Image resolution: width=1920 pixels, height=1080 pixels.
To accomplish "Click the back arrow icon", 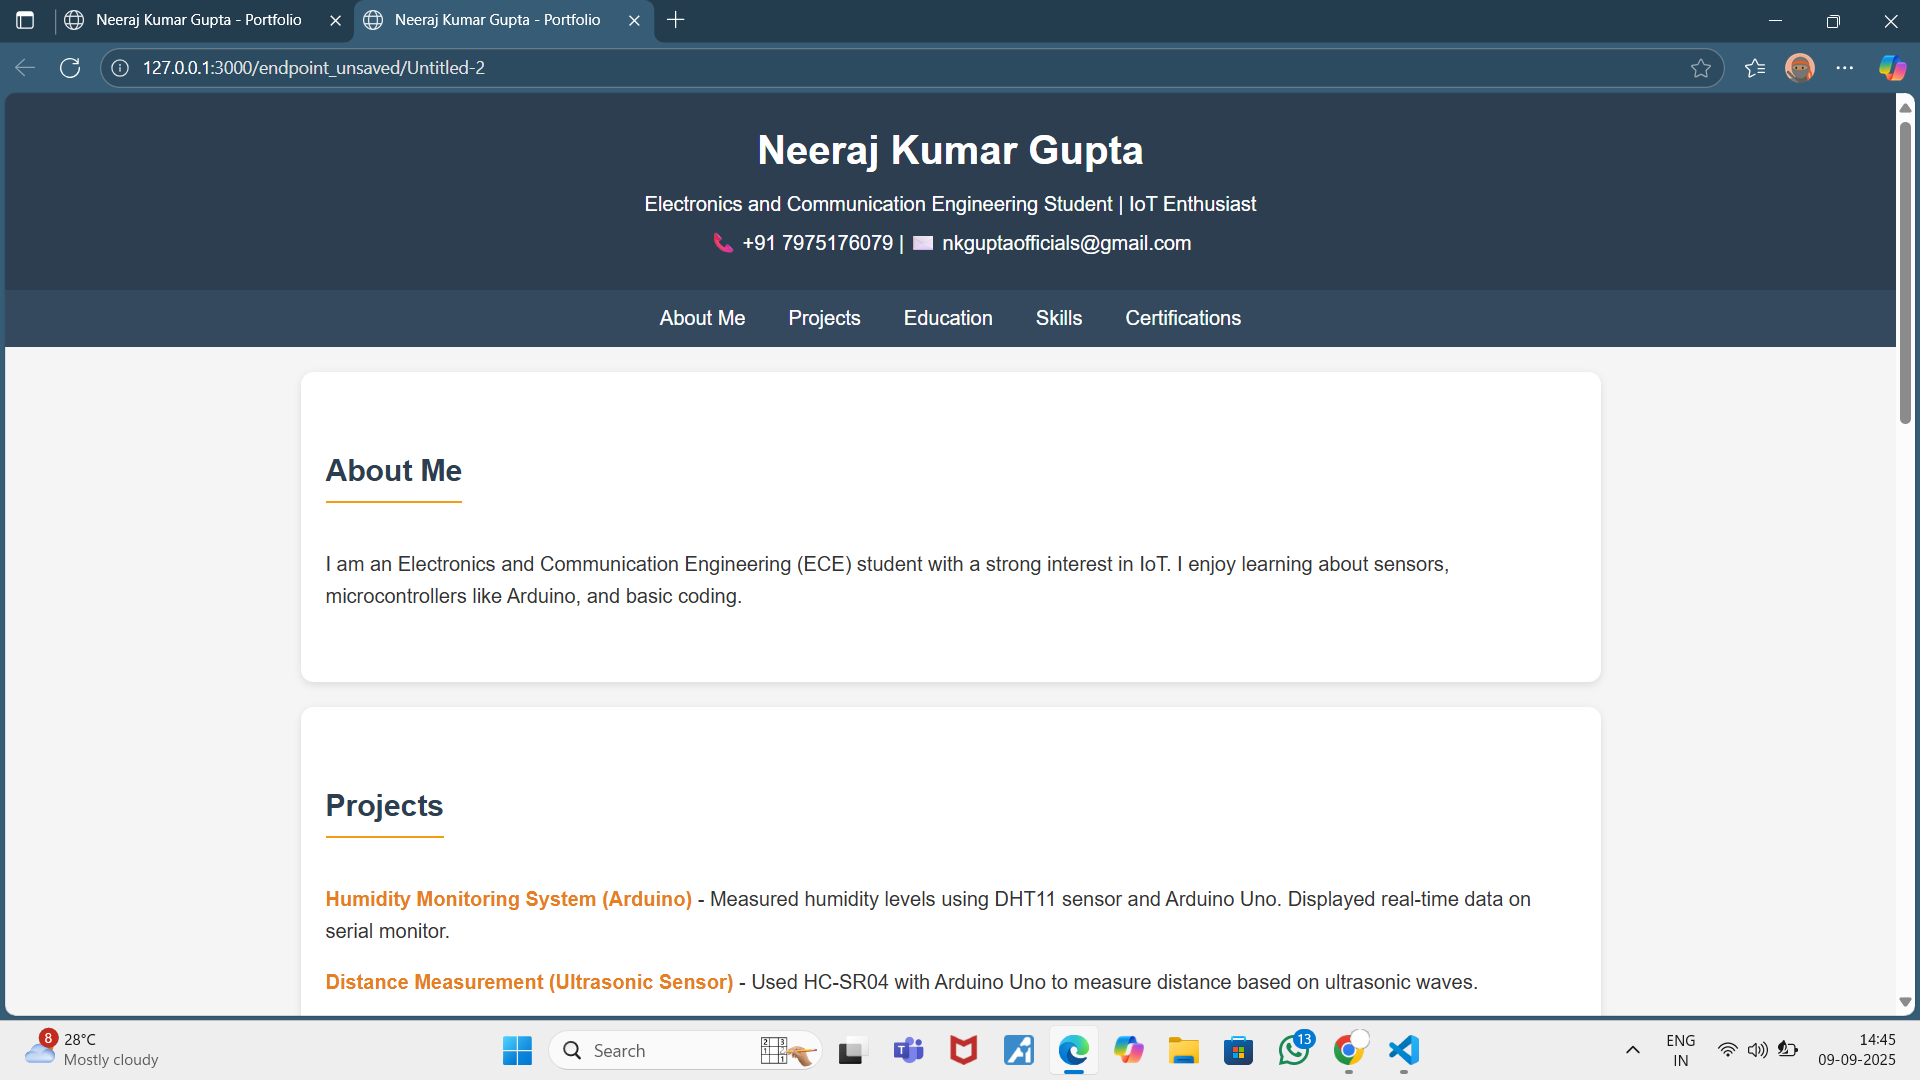I will pyautogui.click(x=25, y=68).
